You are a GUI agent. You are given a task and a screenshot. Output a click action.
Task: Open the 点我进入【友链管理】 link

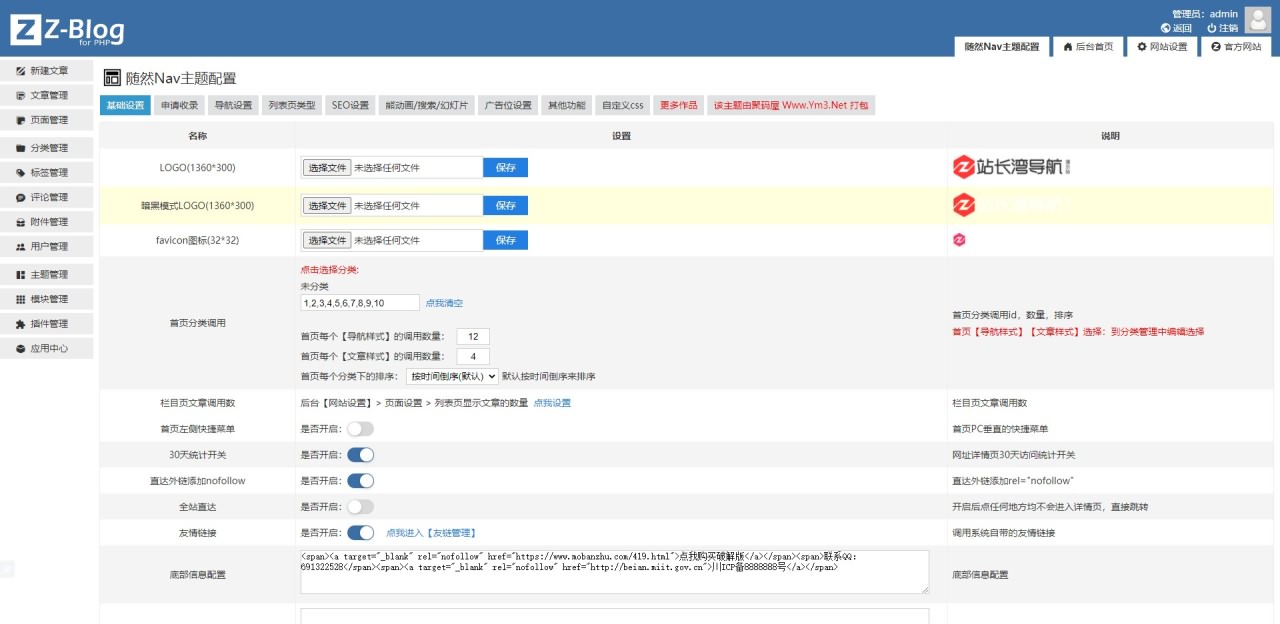click(431, 533)
